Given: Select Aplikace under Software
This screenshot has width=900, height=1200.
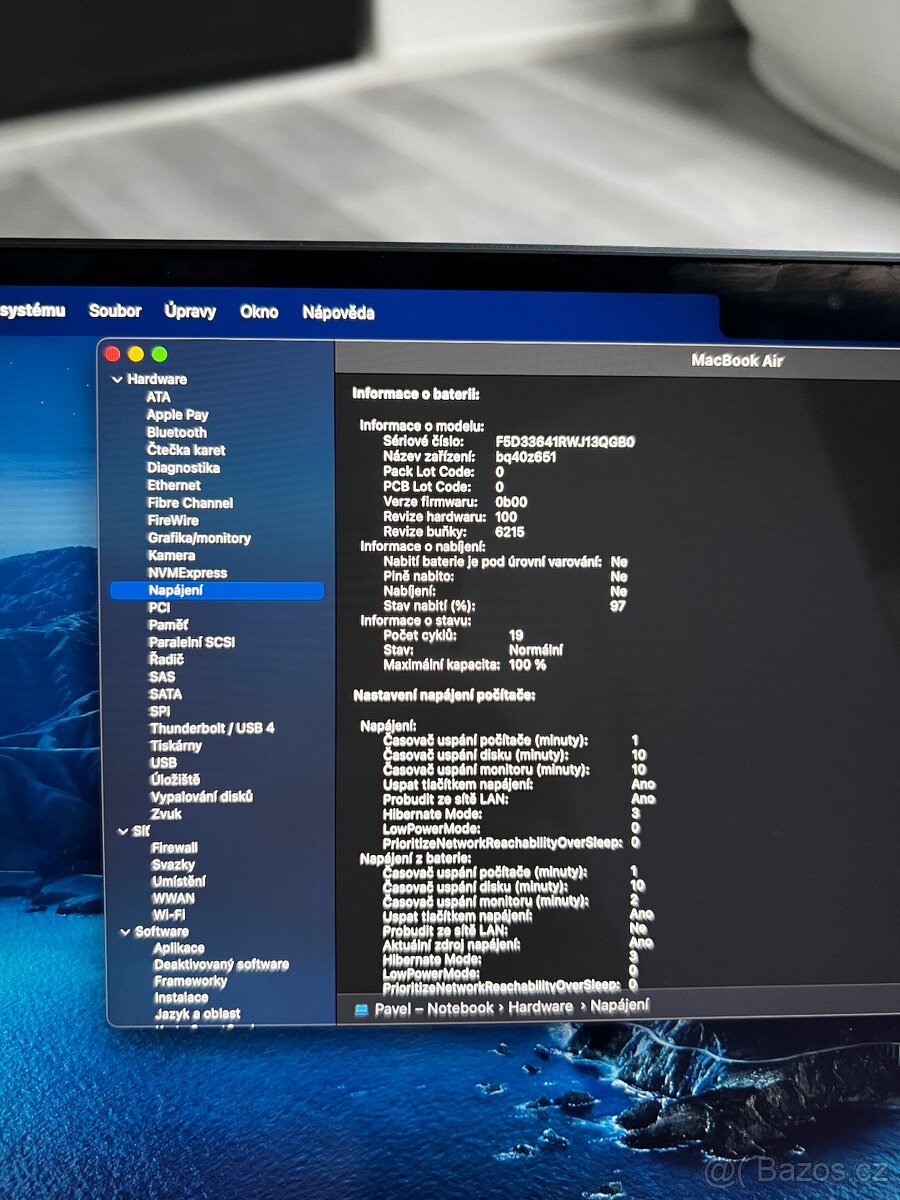Looking at the screenshot, I should (179, 948).
